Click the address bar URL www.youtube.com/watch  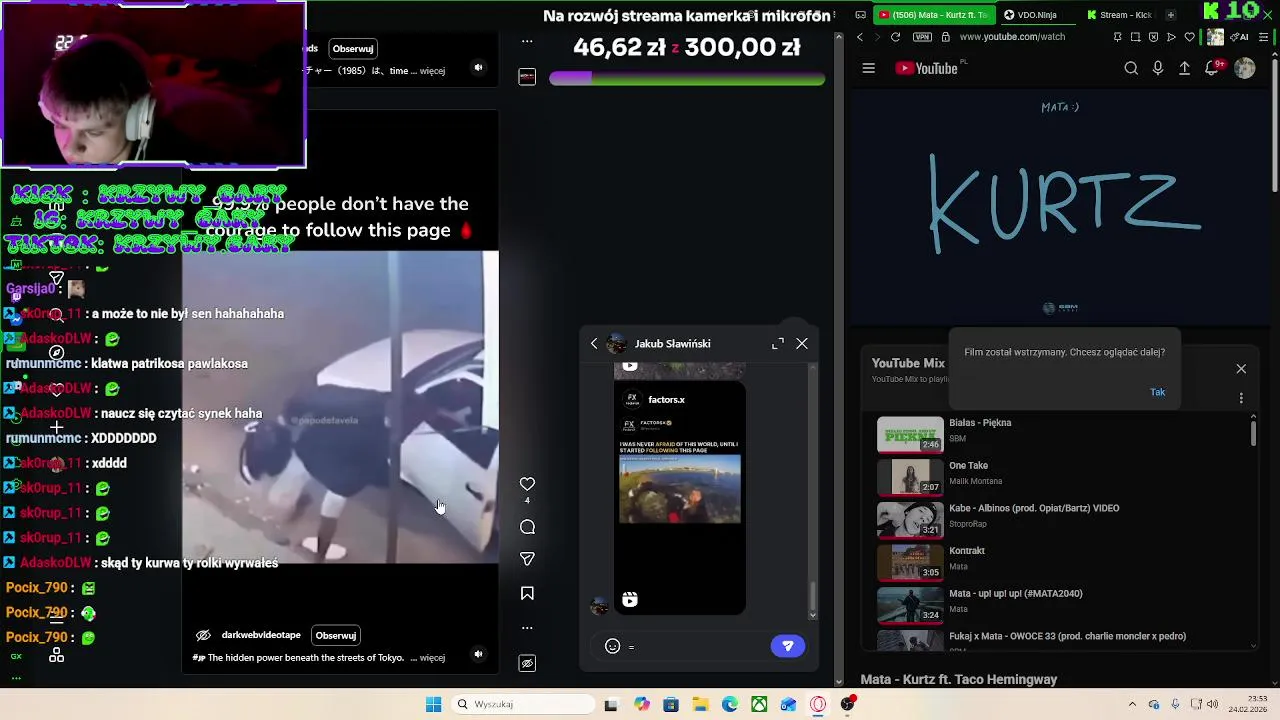pos(1012,37)
